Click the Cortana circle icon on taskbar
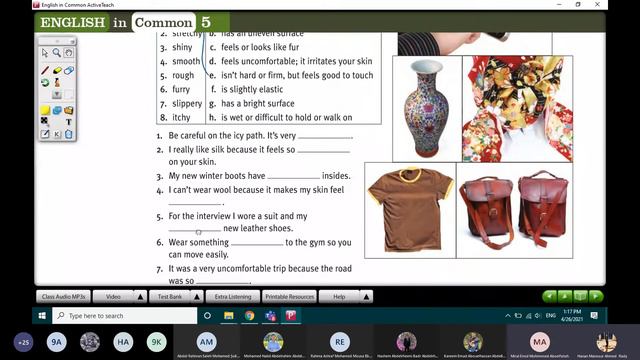 207,316
